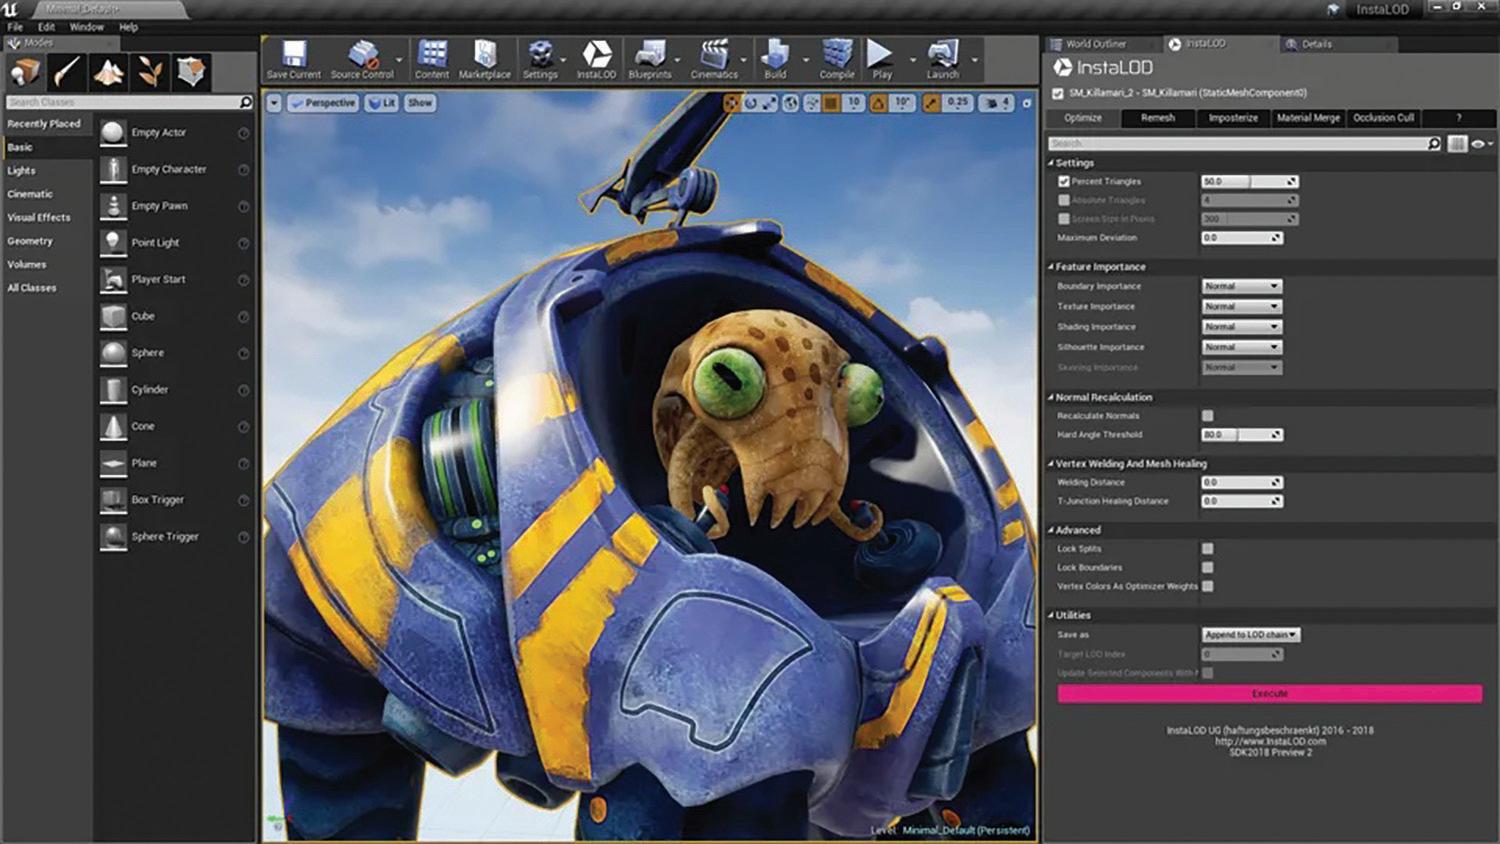This screenshot has width=1500, height=844.
Task: Switch to the Remesh tab
Action: 1157,118
